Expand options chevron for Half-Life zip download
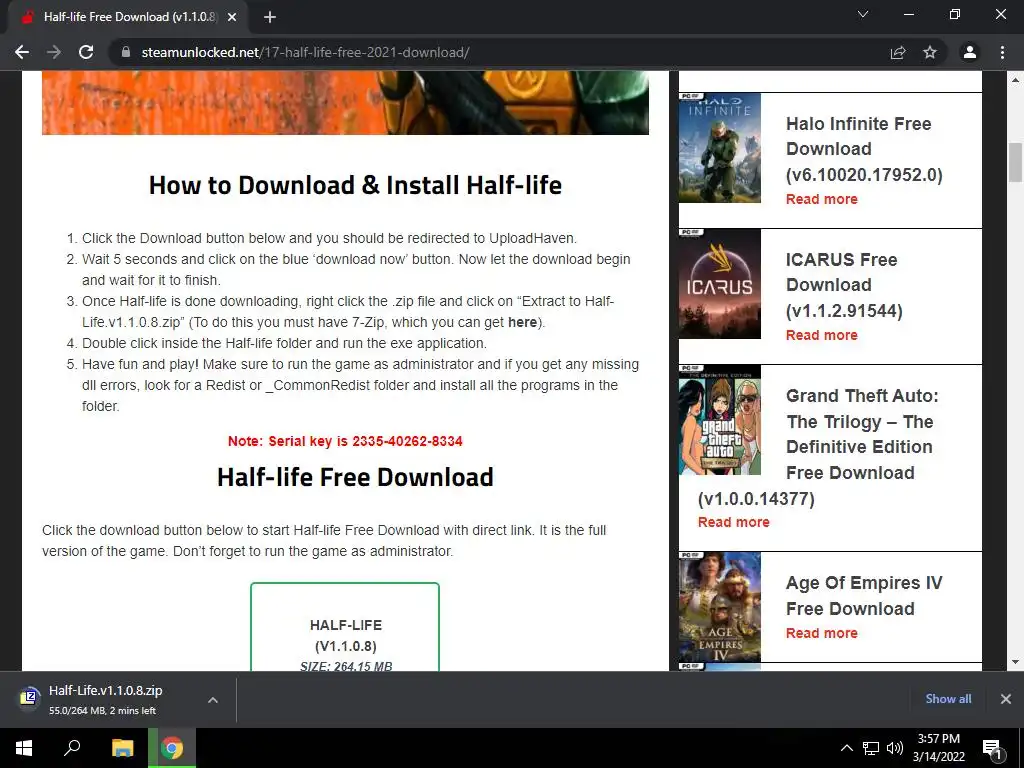The height and width of the screenshot is (768, 1024). [213, 699]
